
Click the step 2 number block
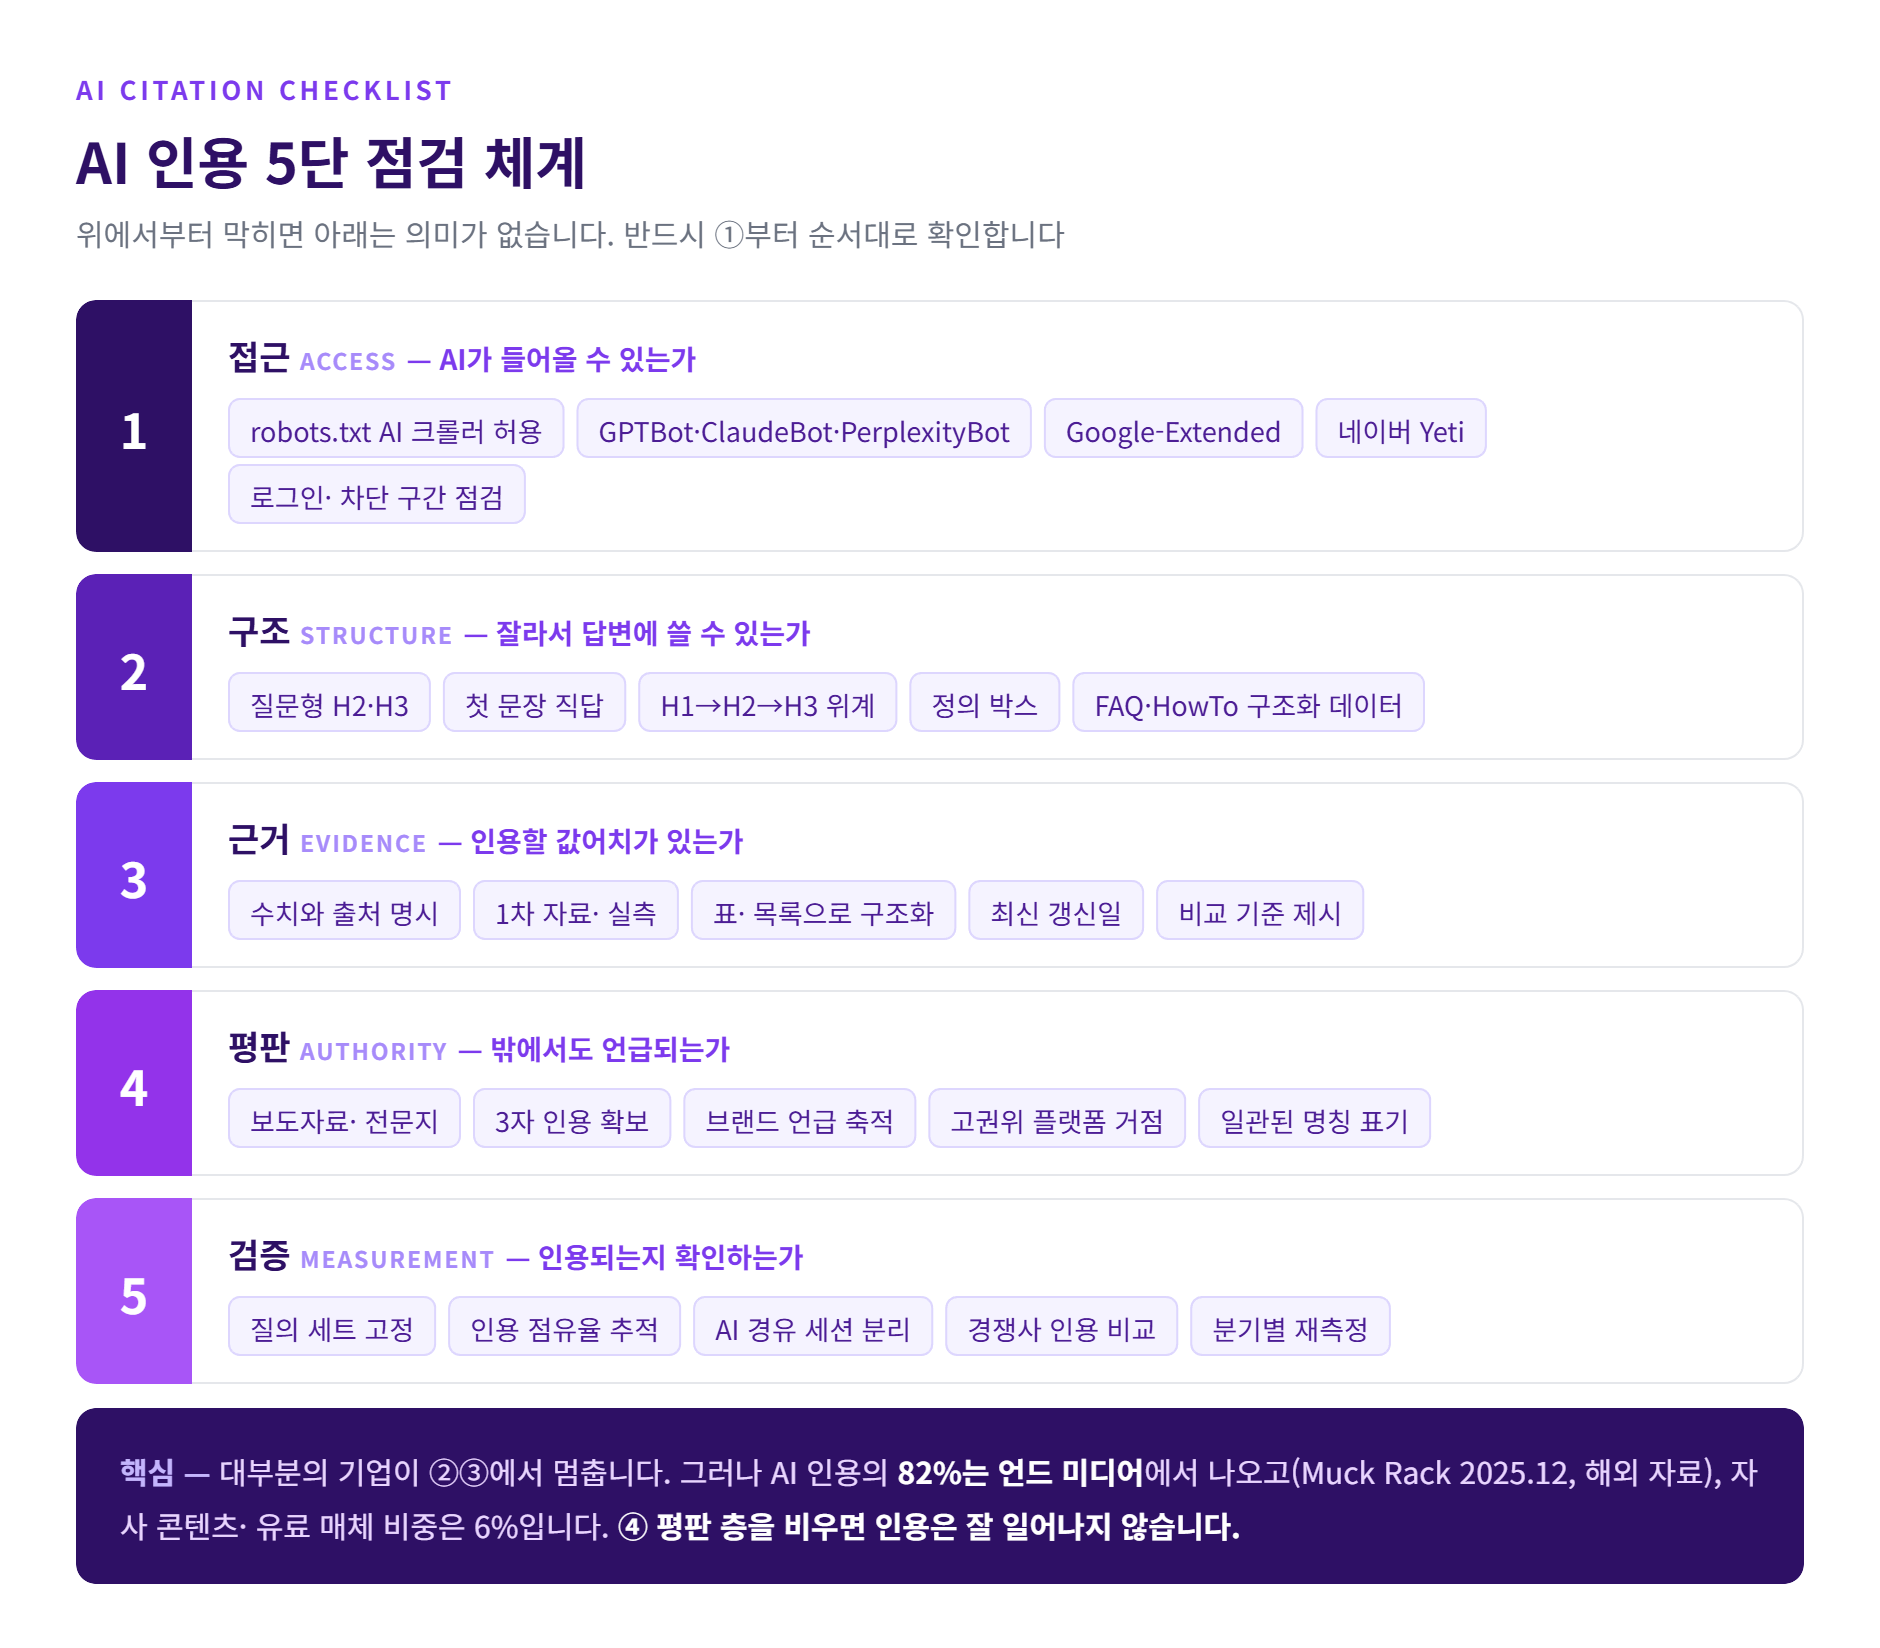pos(134,667)
